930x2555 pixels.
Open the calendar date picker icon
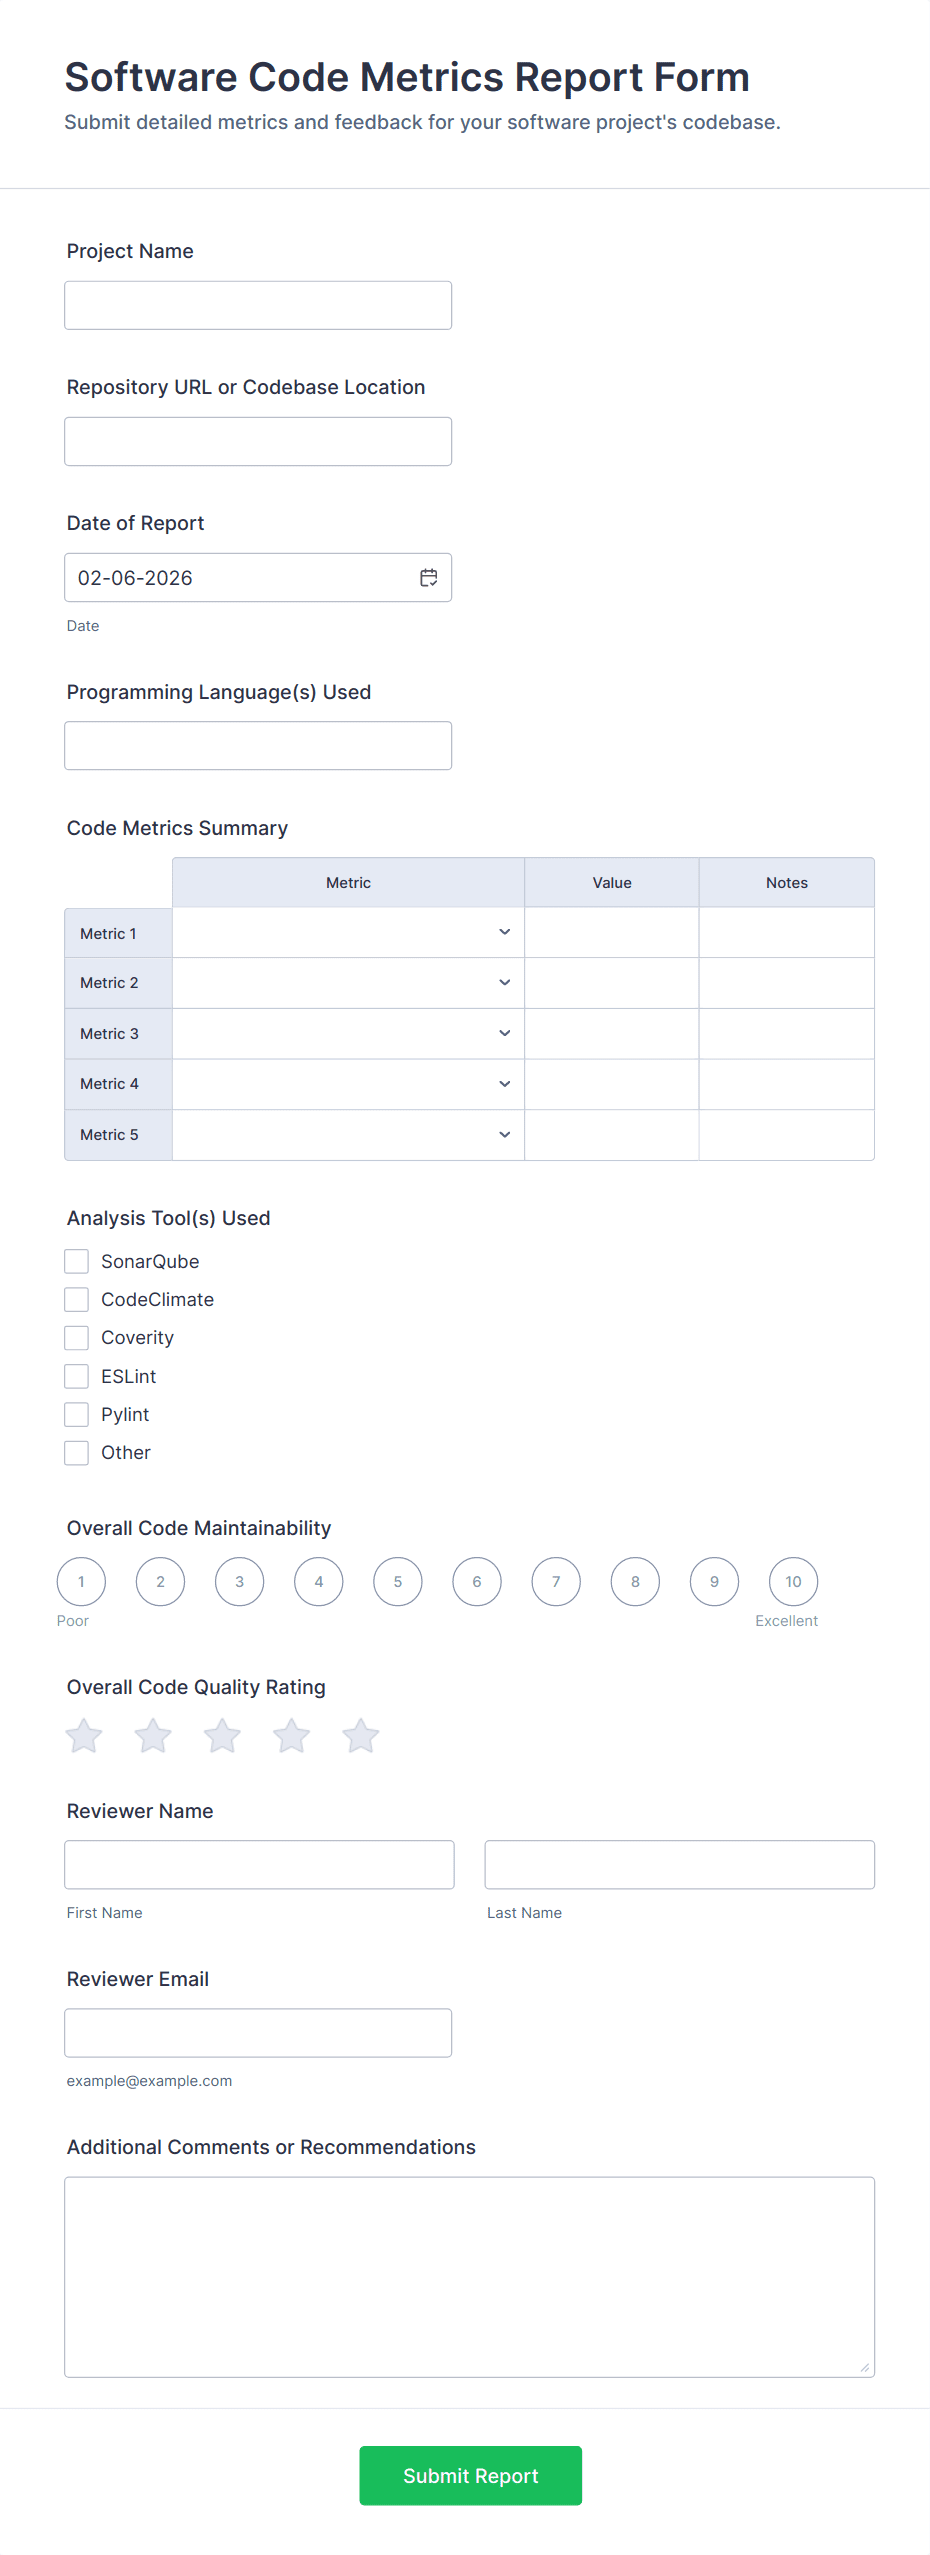point(428,578)
